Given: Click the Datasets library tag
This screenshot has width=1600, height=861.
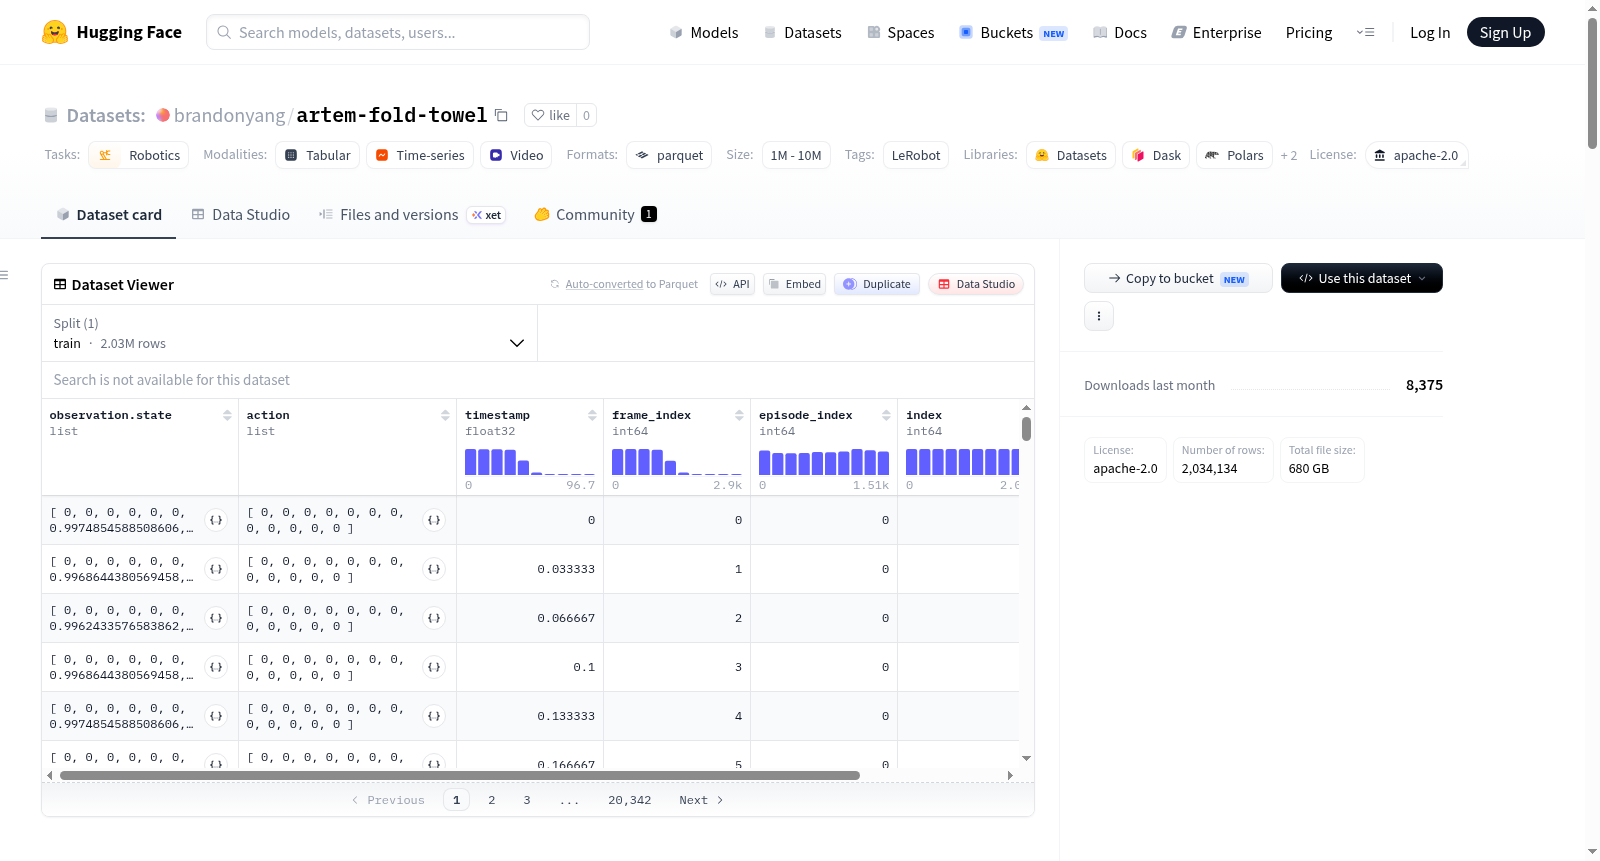Looking at the screenshot, I should click(1071, 155).
